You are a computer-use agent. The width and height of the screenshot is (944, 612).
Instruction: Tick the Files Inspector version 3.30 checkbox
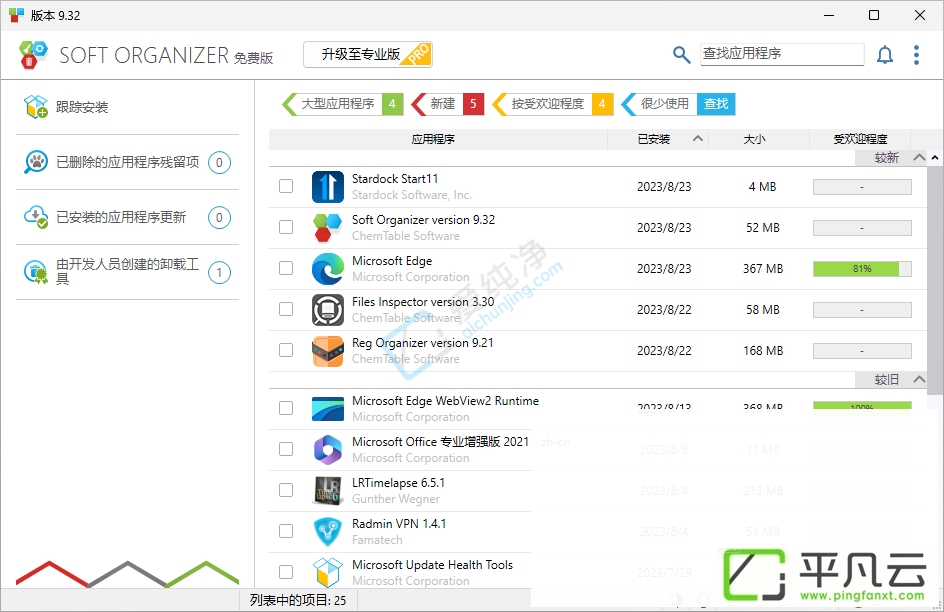point(286,309)
